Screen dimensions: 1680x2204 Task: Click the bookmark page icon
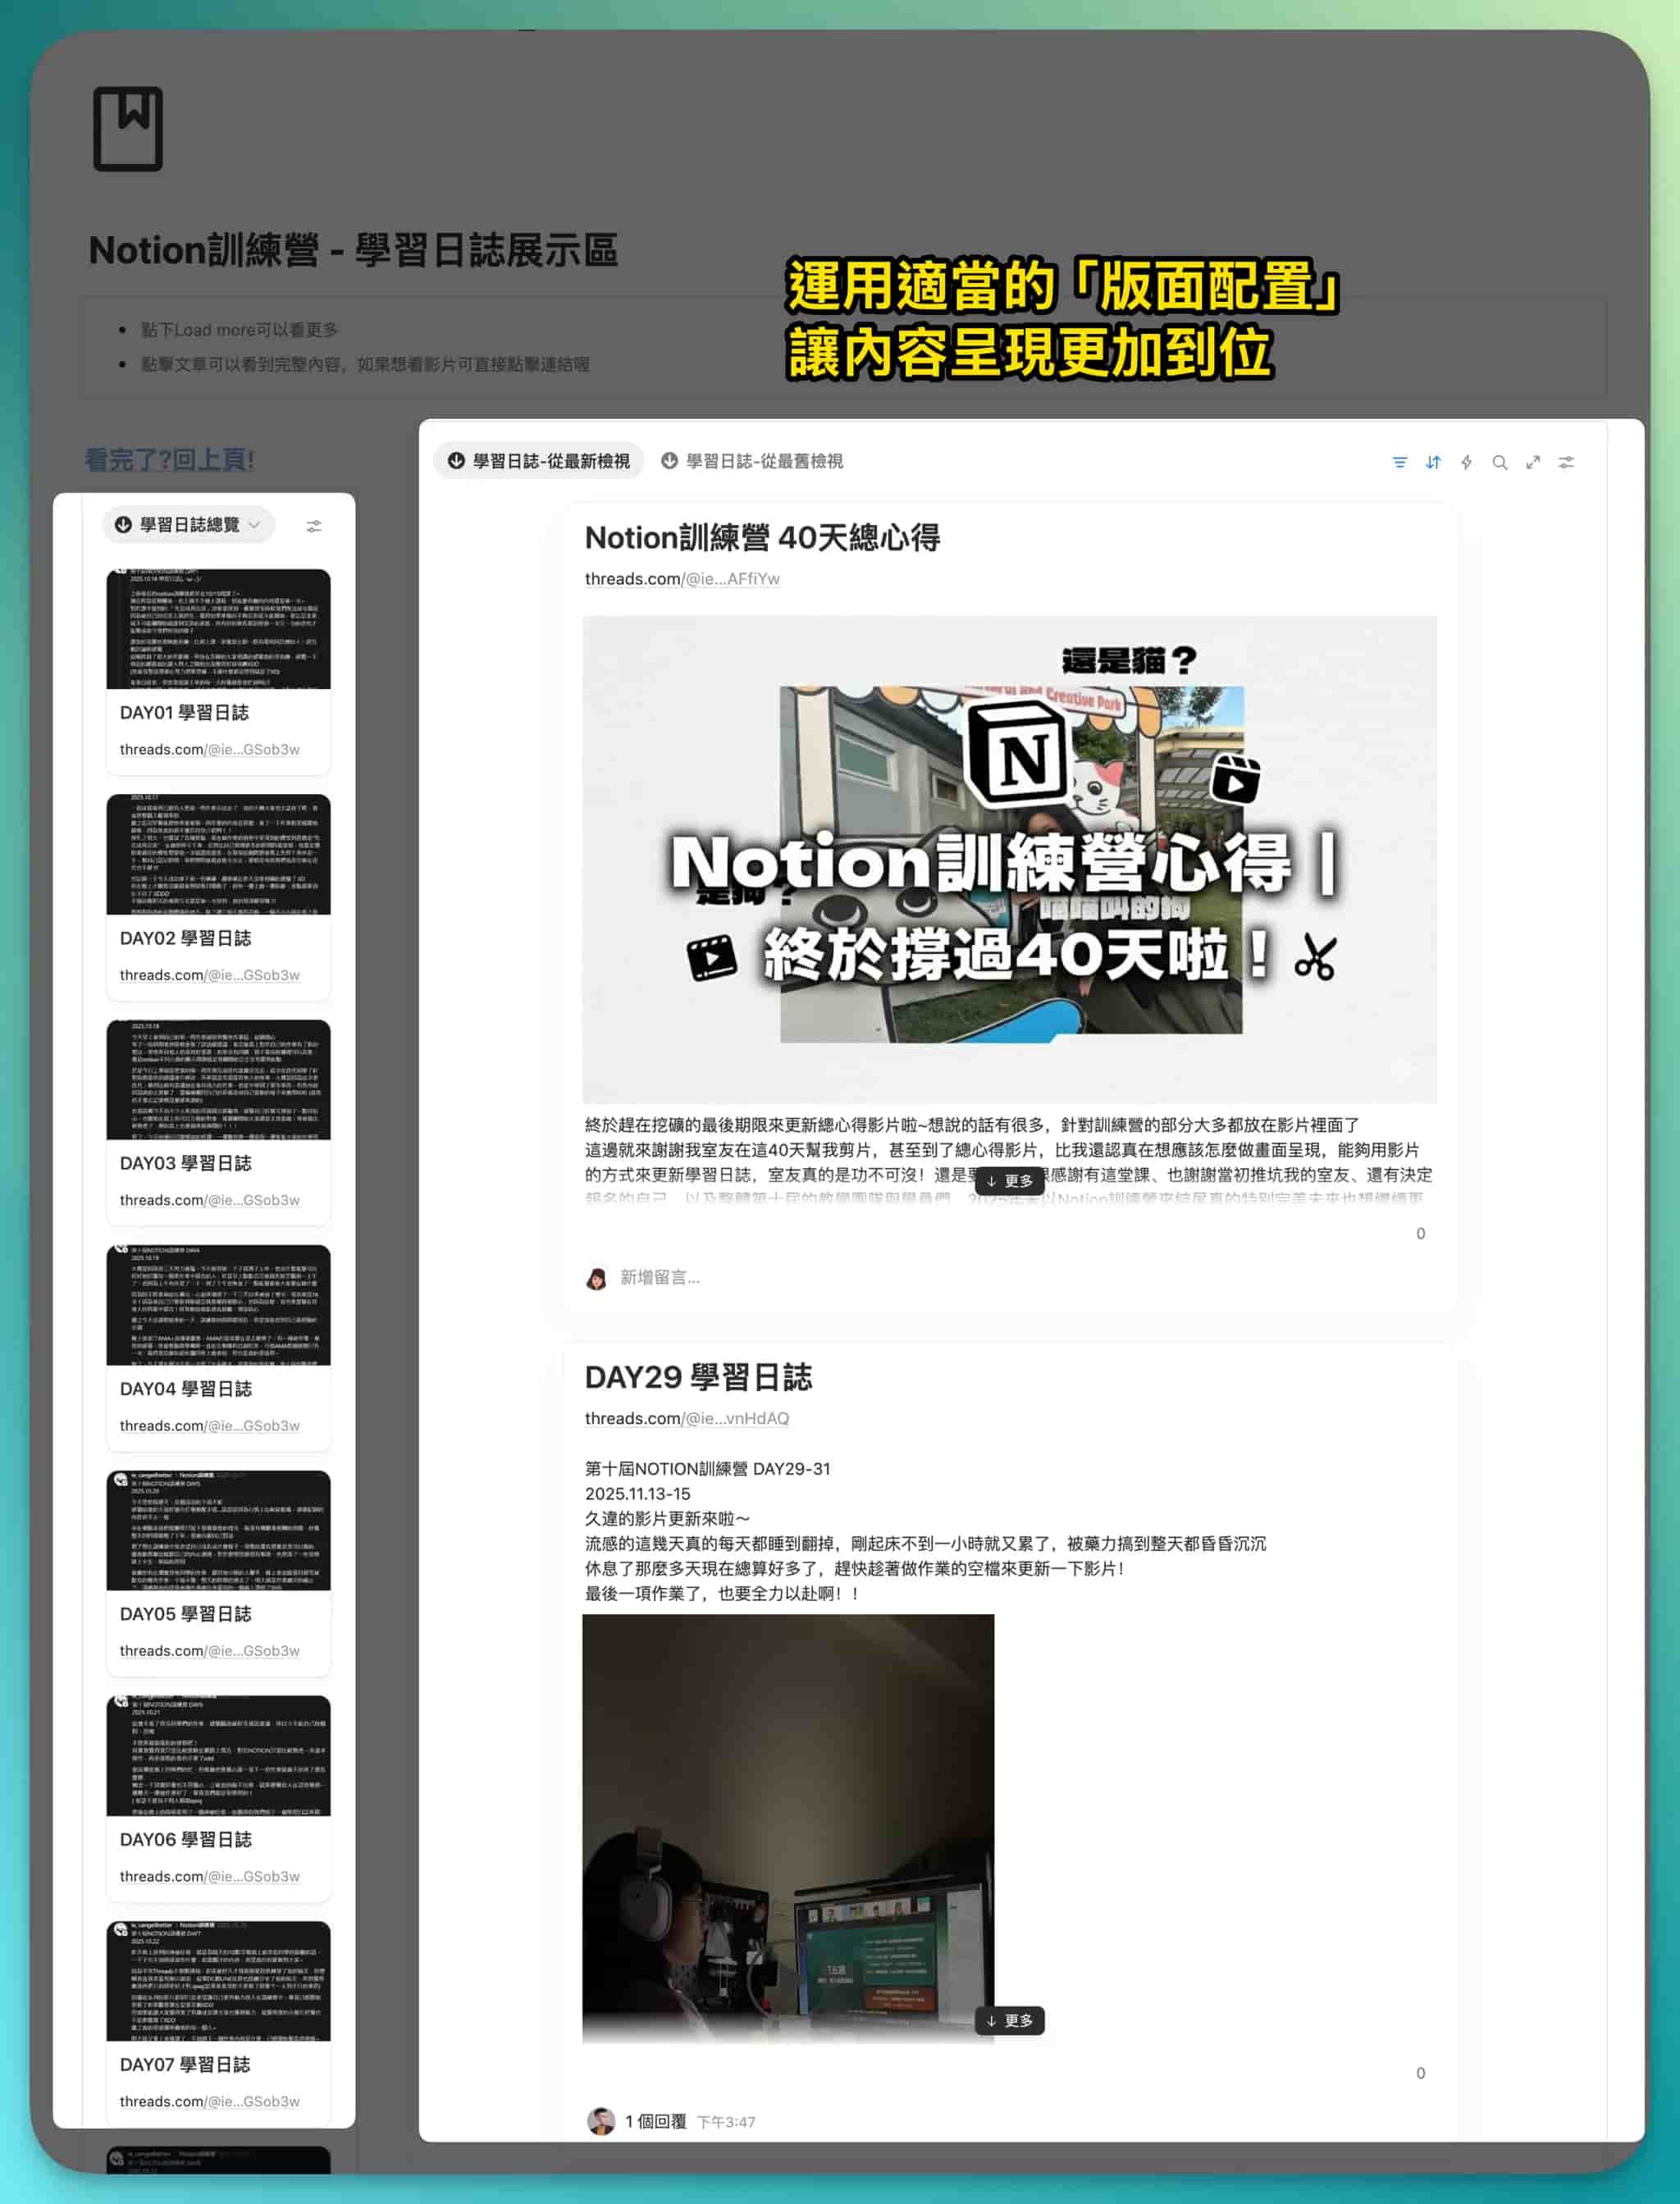tap(128, 129)
